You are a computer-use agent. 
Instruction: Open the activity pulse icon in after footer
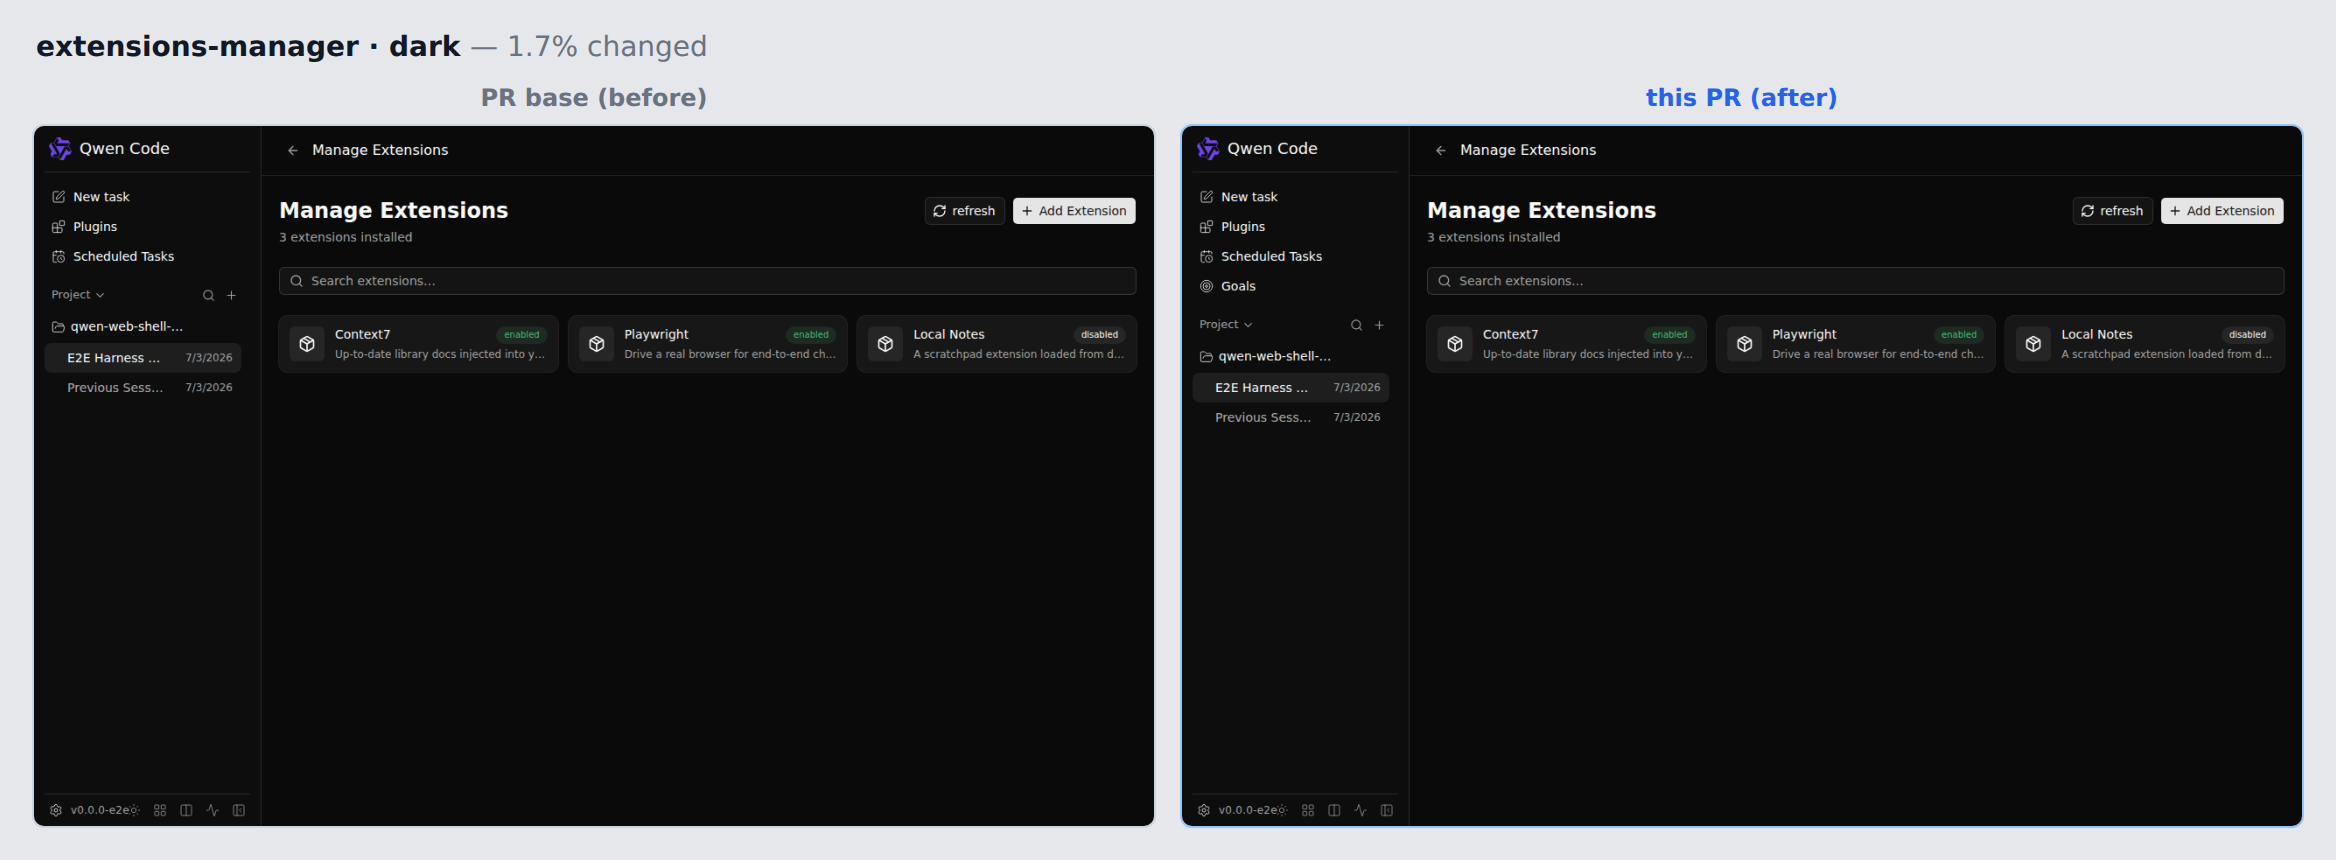1360,810
